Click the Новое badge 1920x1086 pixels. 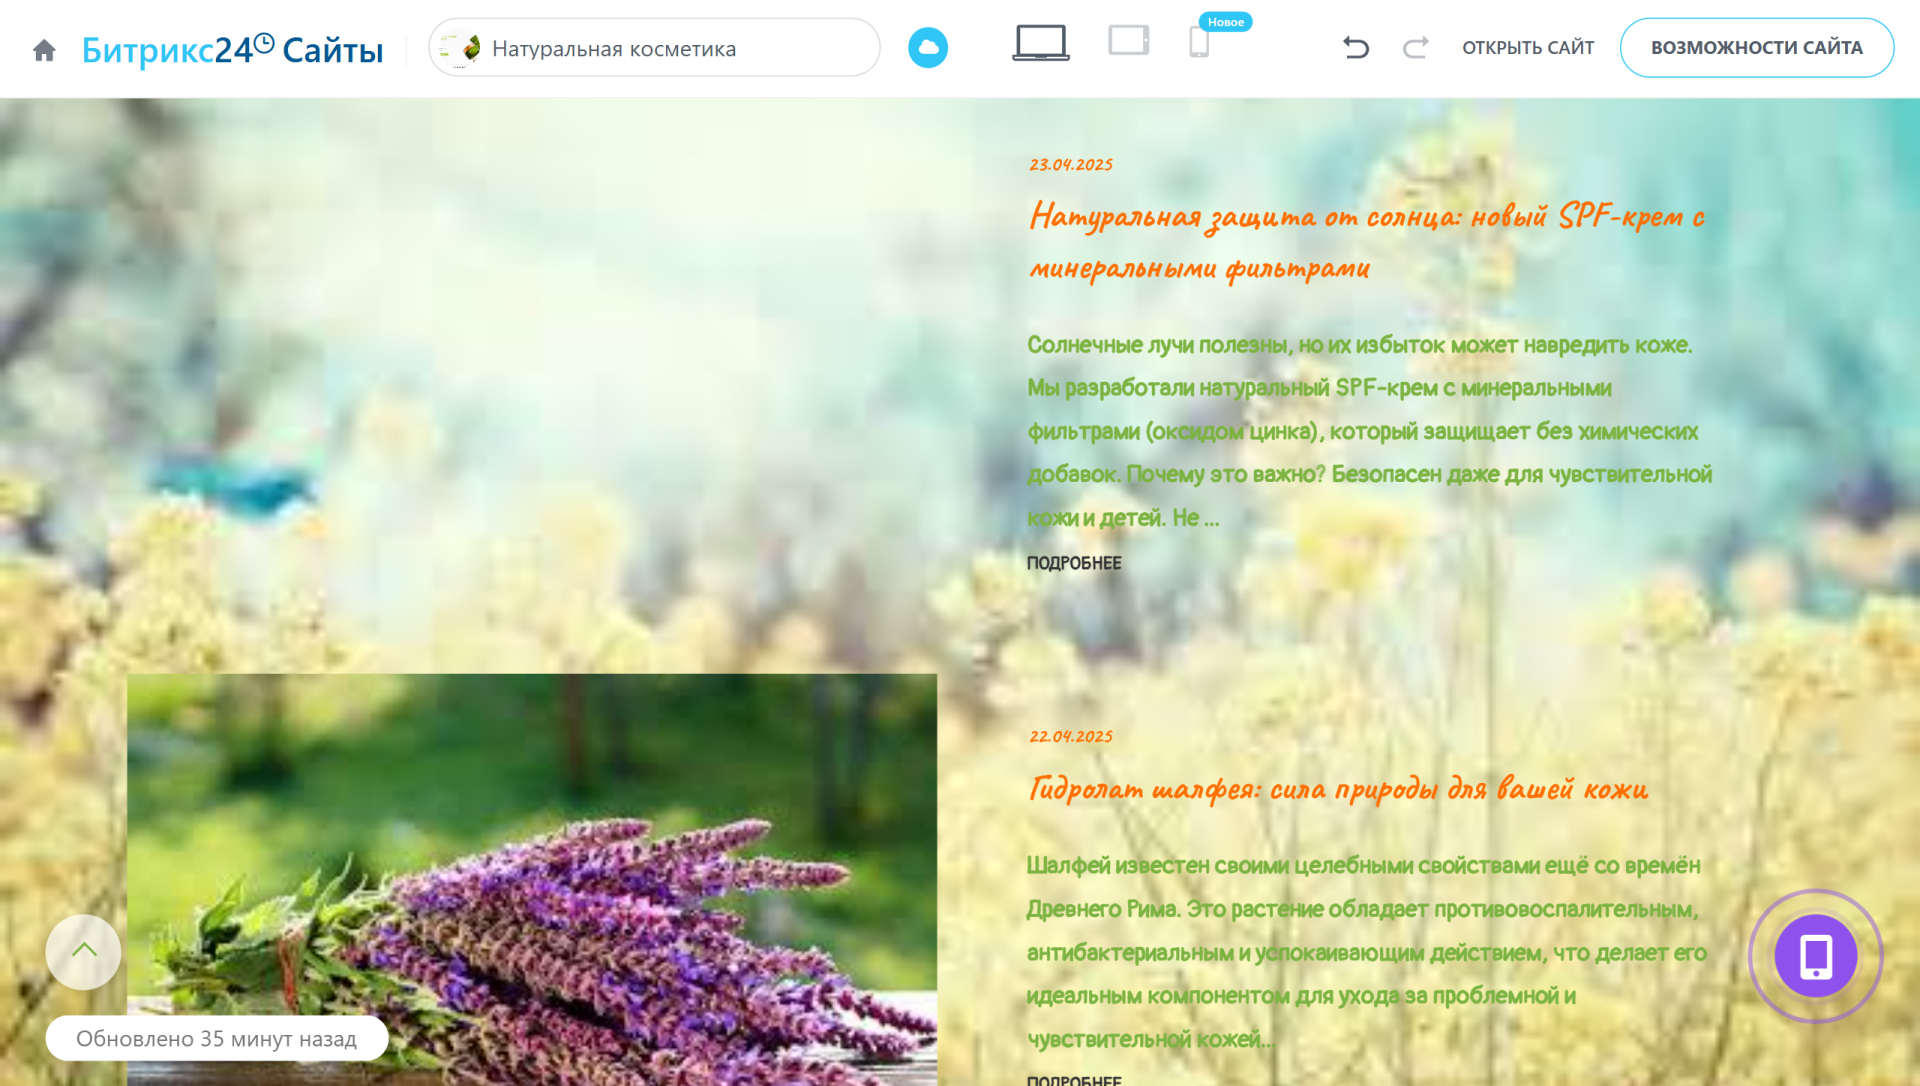pos(1225,22)
